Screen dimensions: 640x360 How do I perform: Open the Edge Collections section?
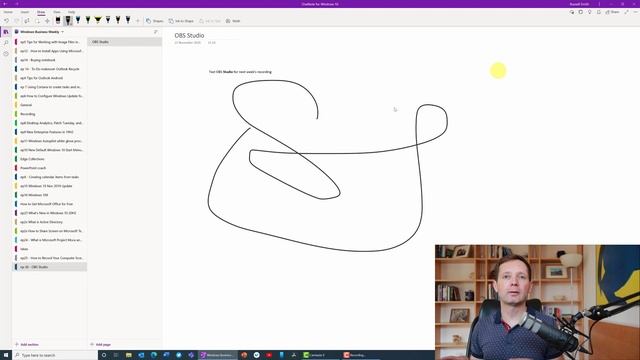pos(50,159)
